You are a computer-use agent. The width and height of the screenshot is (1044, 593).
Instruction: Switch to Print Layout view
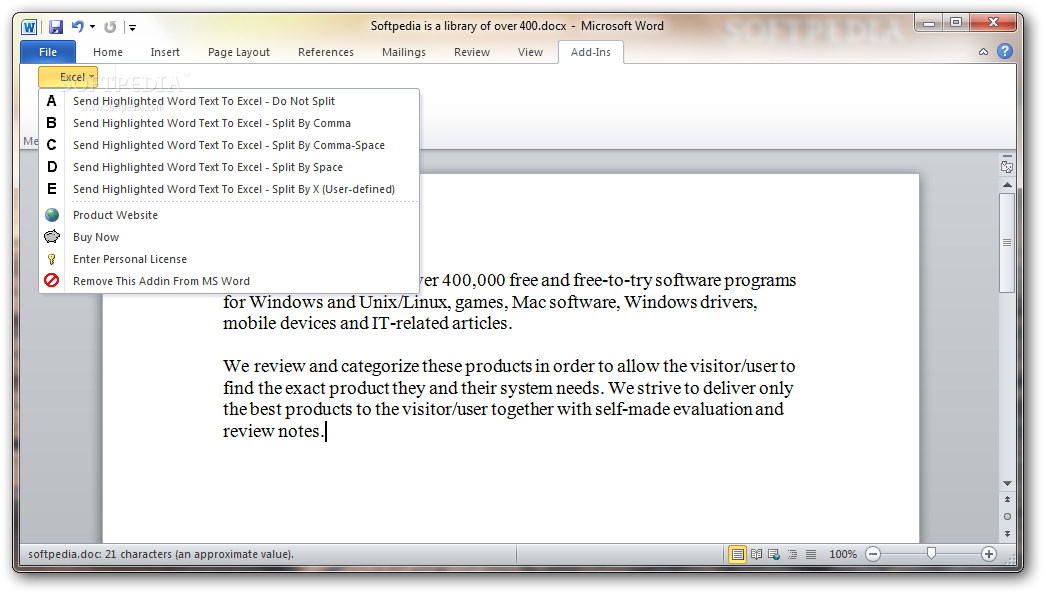738,554
